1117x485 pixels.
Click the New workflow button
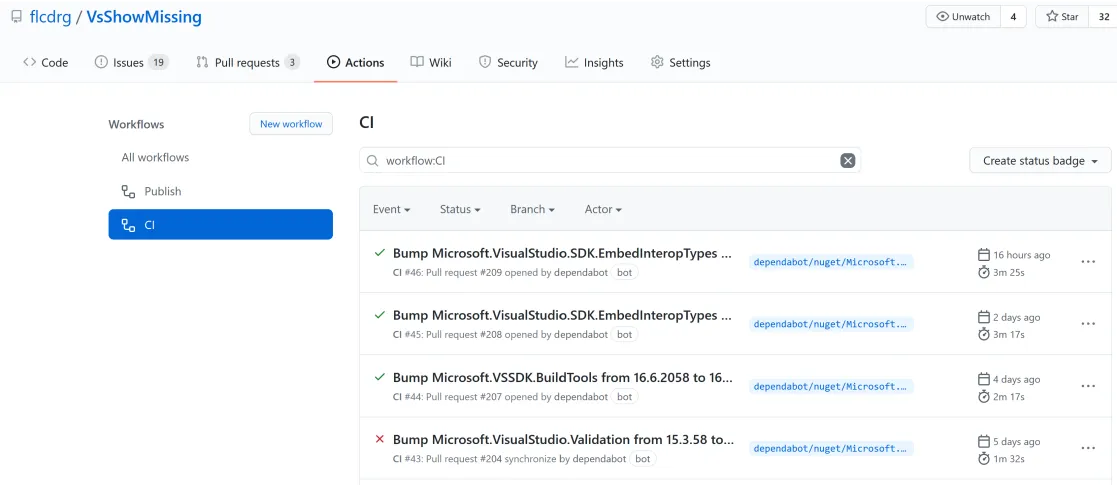click(291, 124)
